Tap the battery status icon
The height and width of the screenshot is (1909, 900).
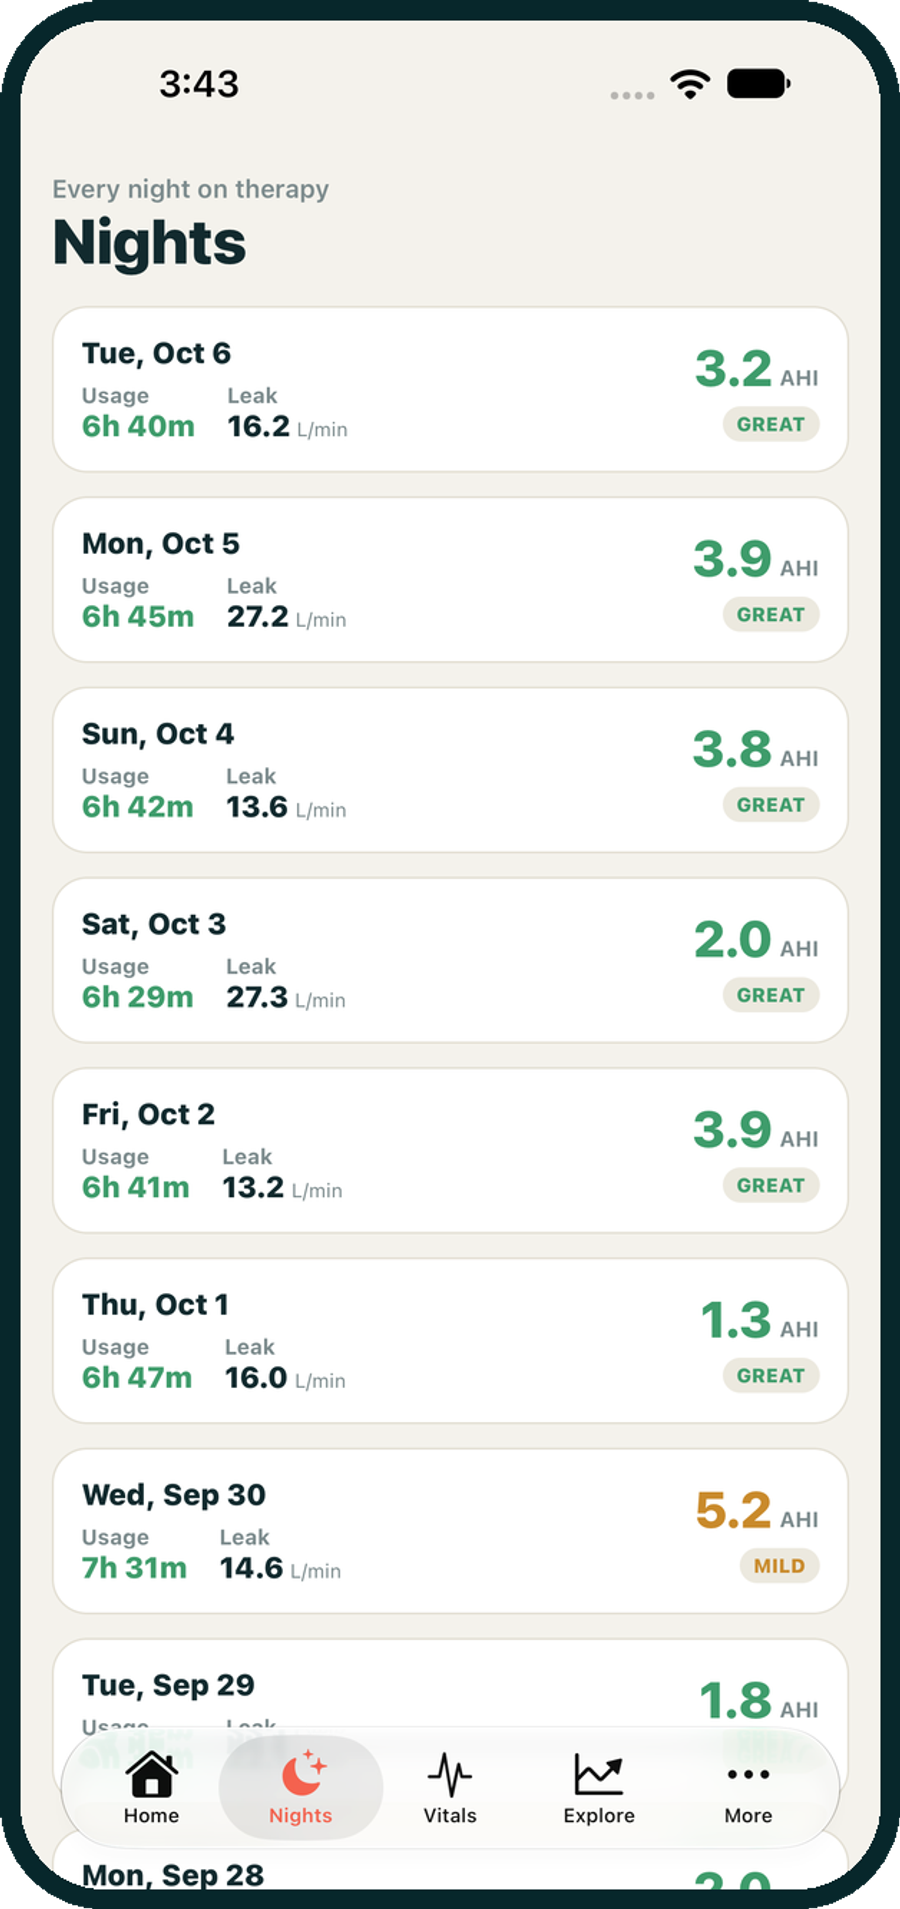pyautogui.click(x=758, y=84)
